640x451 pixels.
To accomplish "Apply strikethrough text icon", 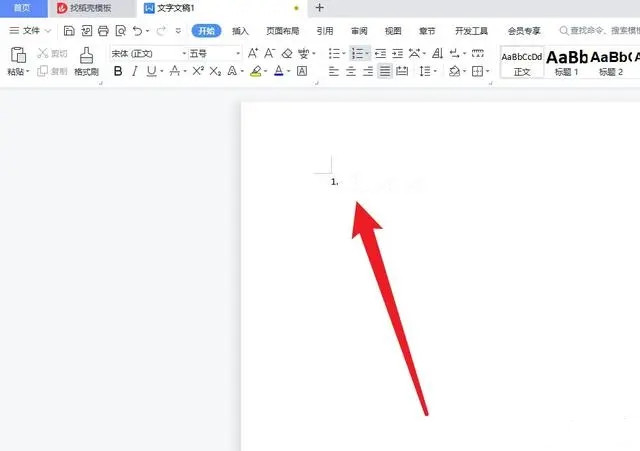I will tap(175, 71).
